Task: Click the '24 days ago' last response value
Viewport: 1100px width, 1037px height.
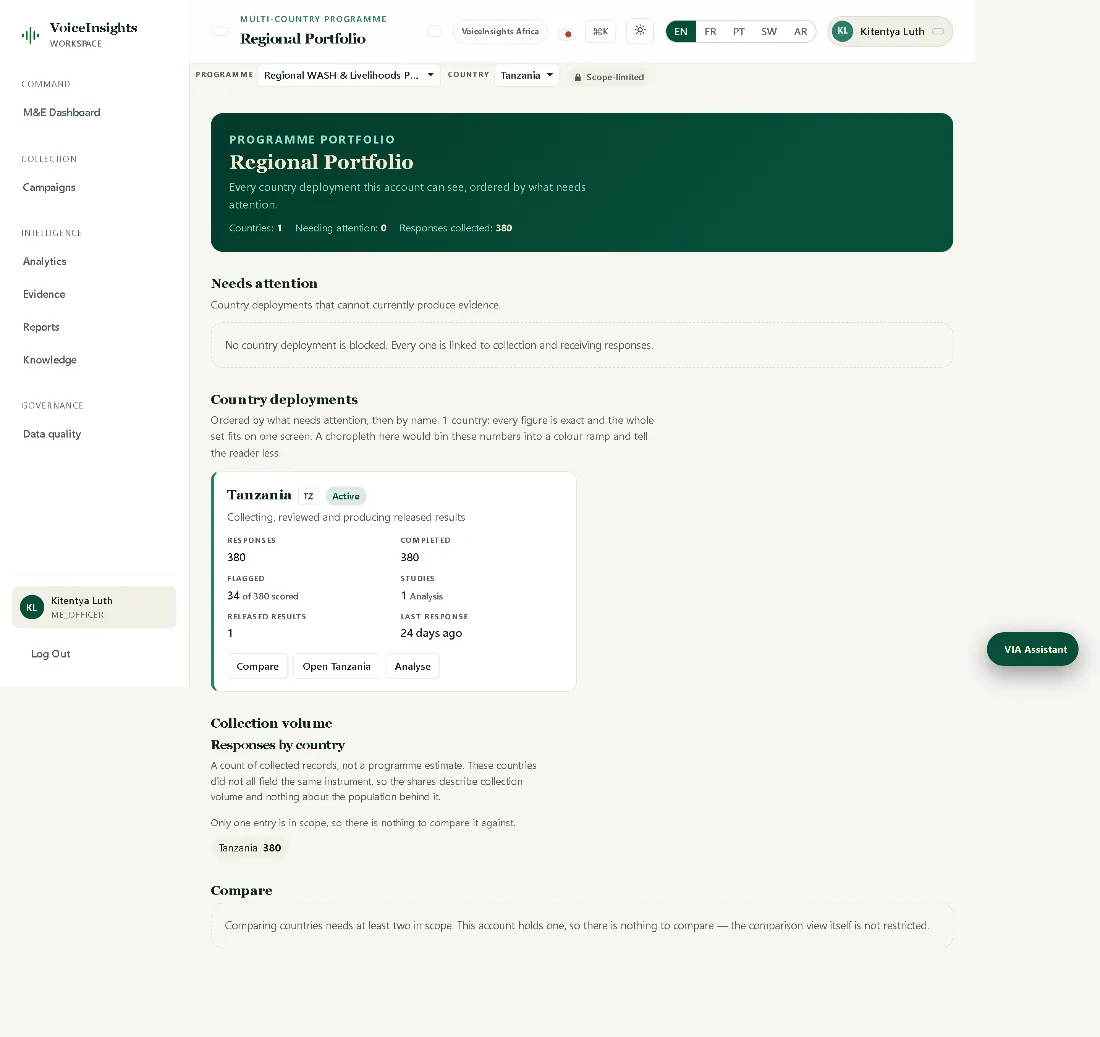Action: (431, 633)
